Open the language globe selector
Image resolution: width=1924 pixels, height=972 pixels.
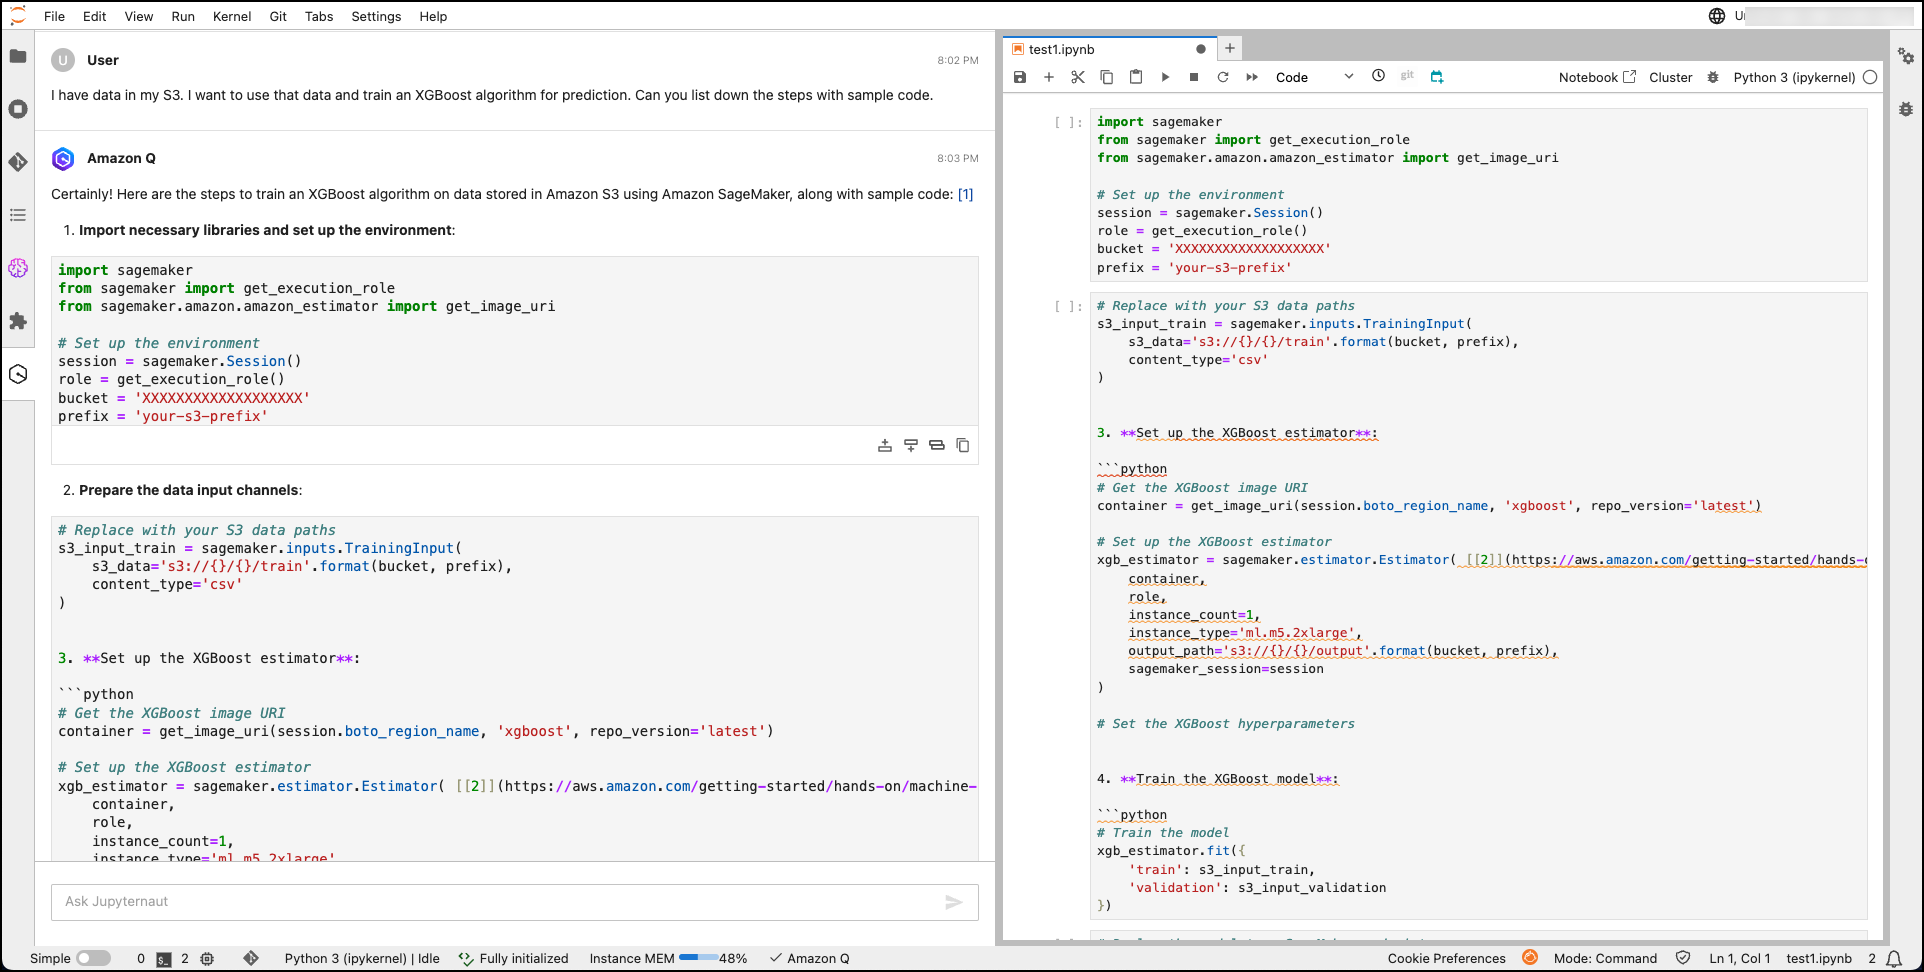click(x=1717, y=16)
